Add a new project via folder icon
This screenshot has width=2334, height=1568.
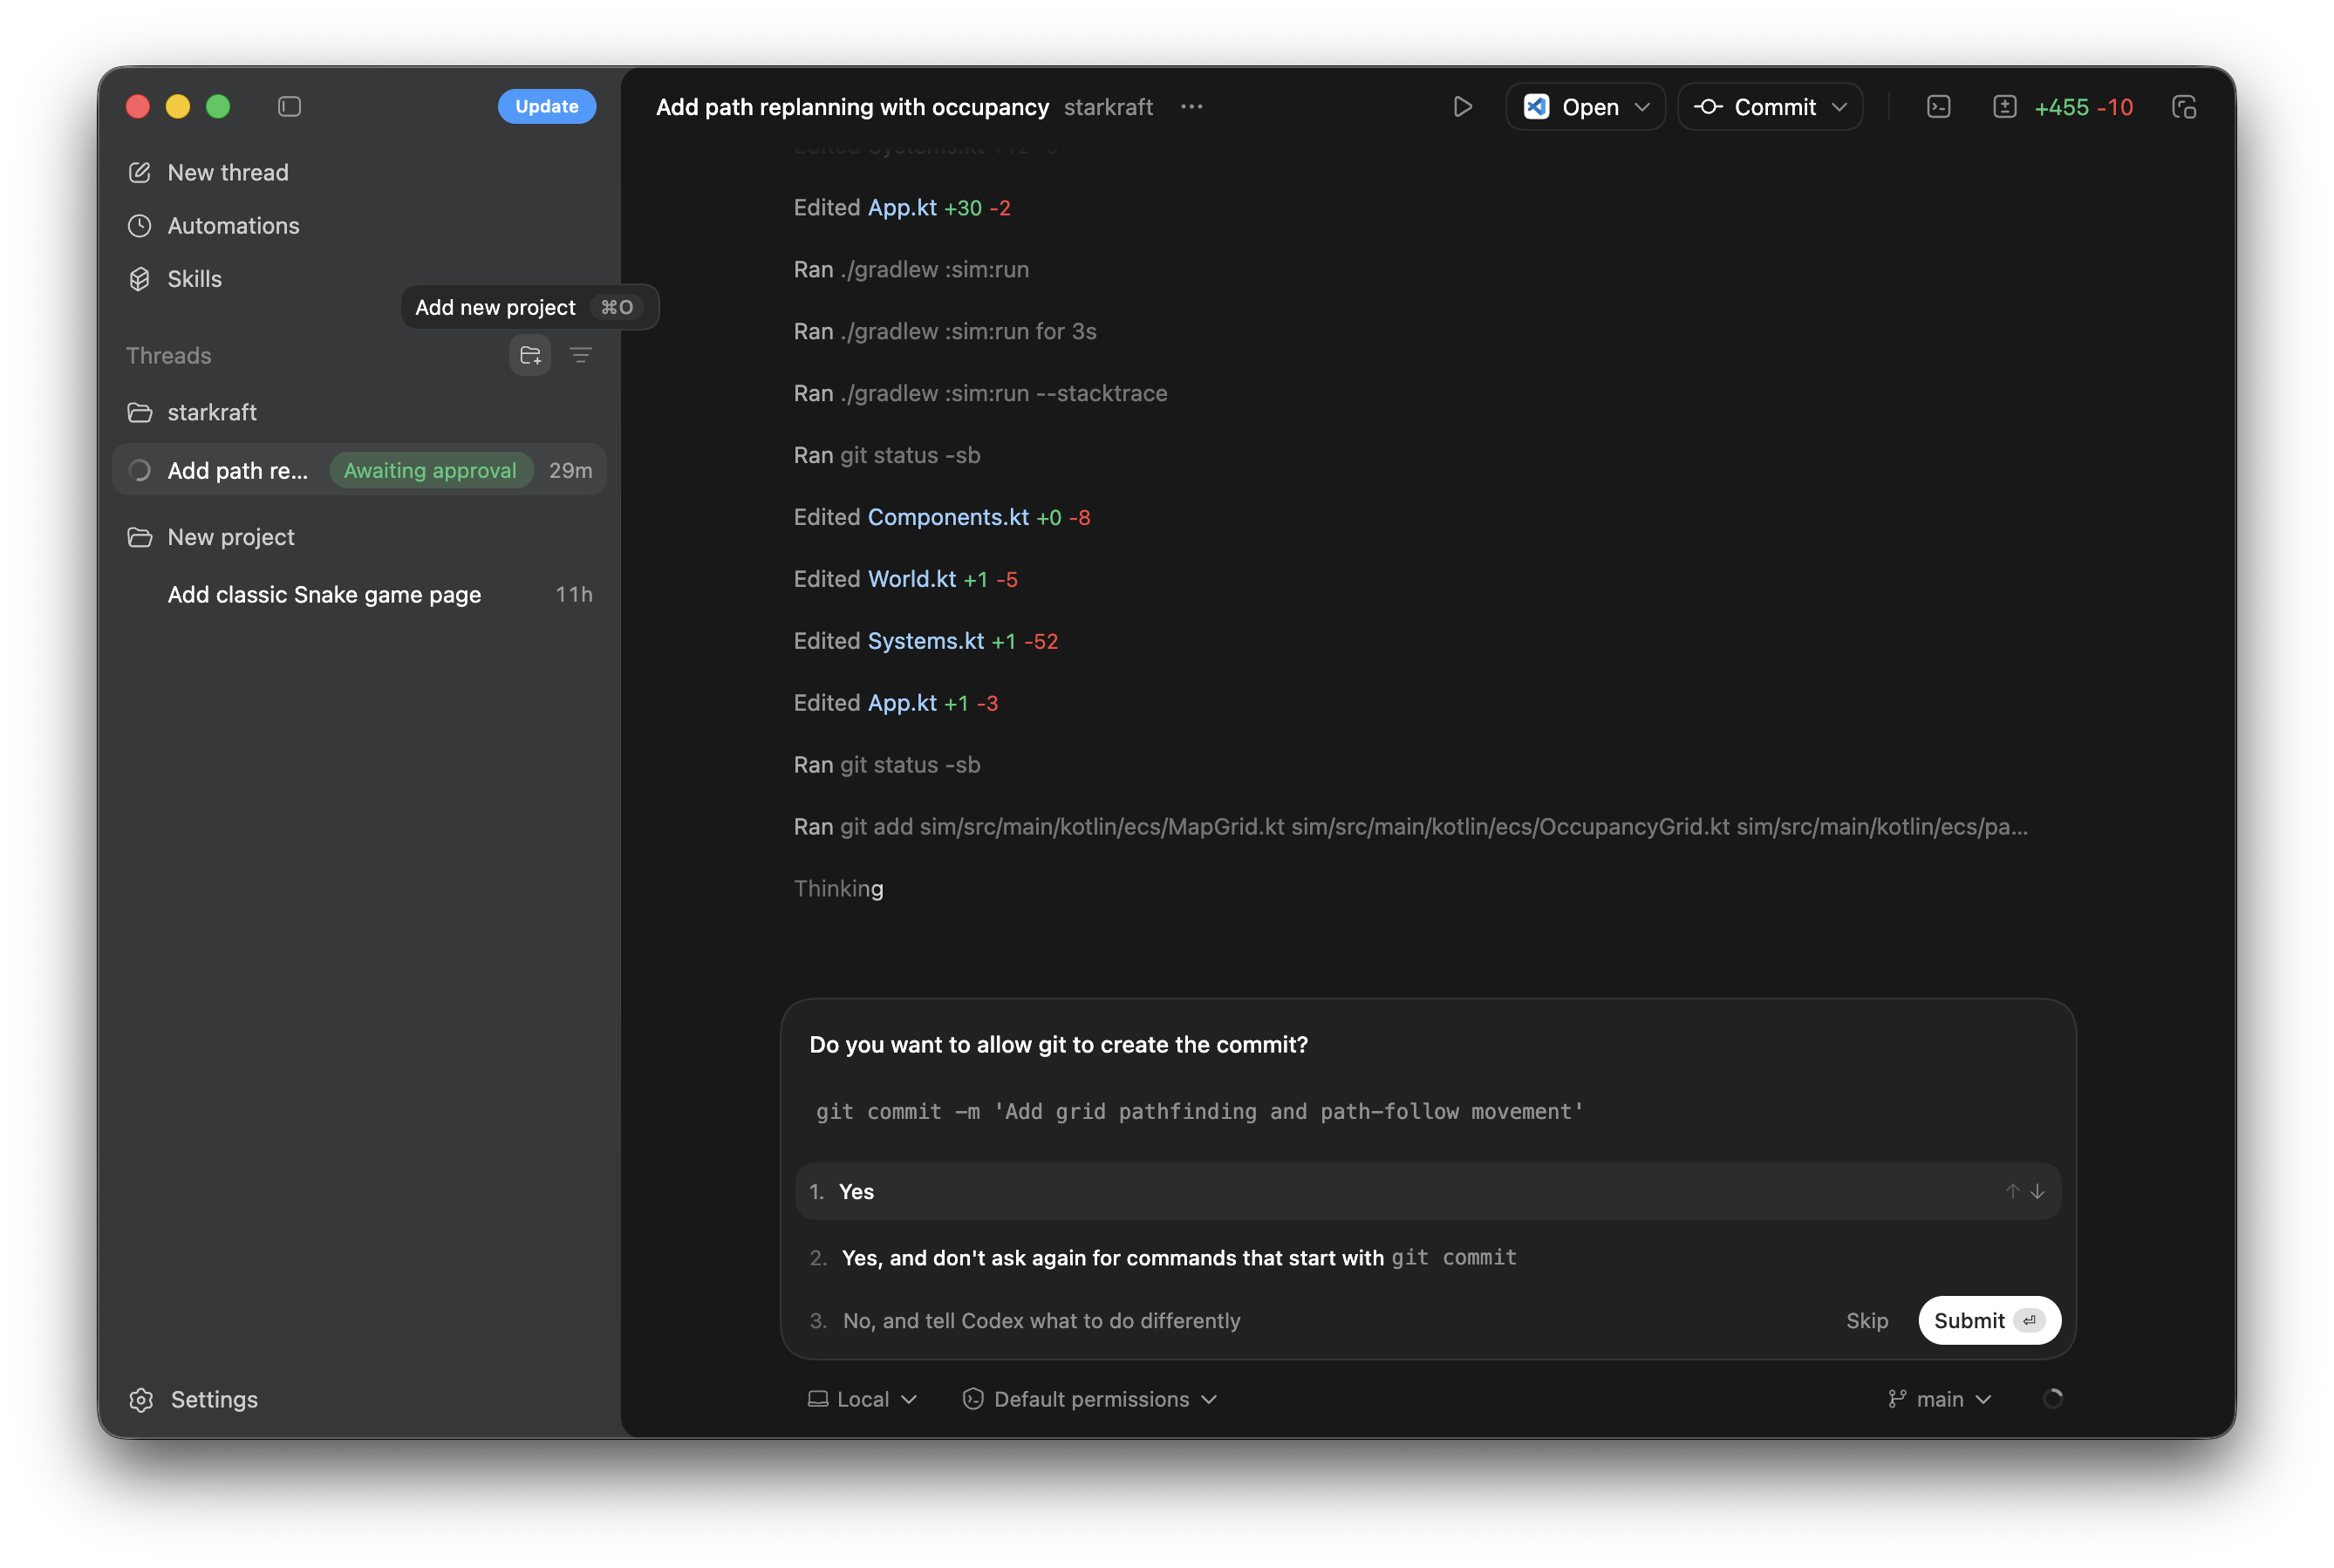[x=530, y=355]
